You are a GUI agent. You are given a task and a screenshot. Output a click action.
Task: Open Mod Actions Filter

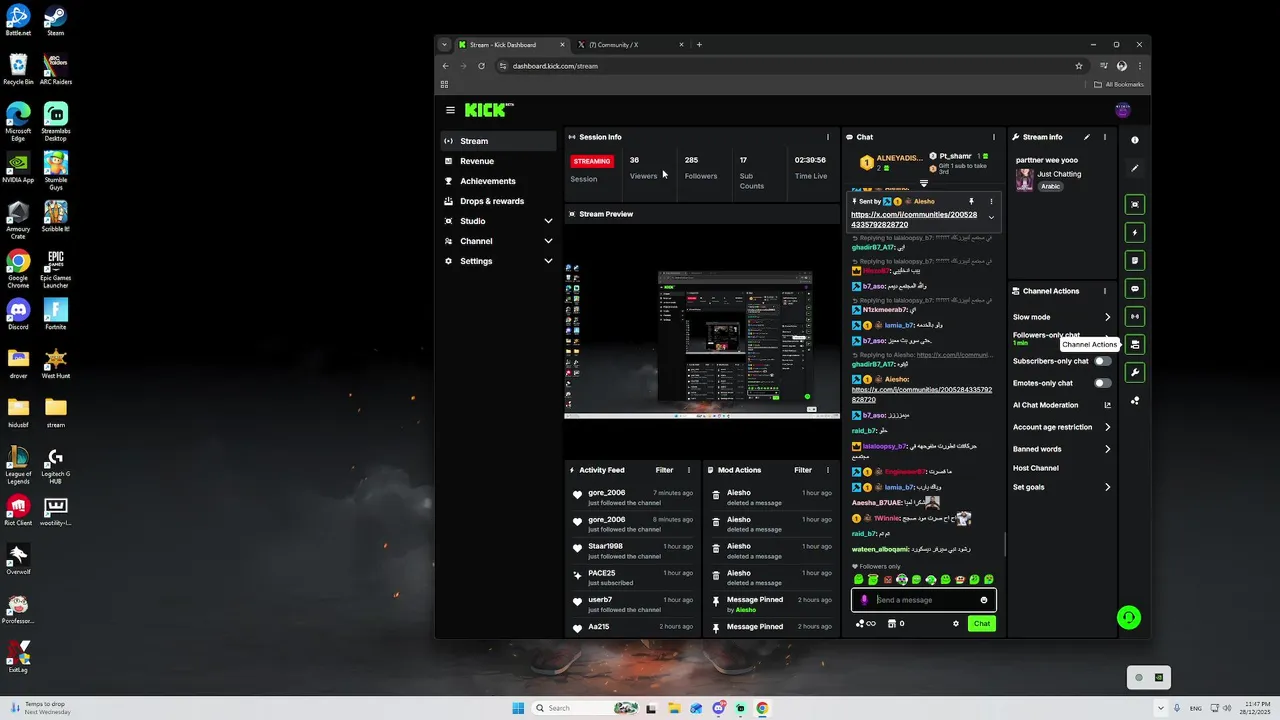coord(803,470)
